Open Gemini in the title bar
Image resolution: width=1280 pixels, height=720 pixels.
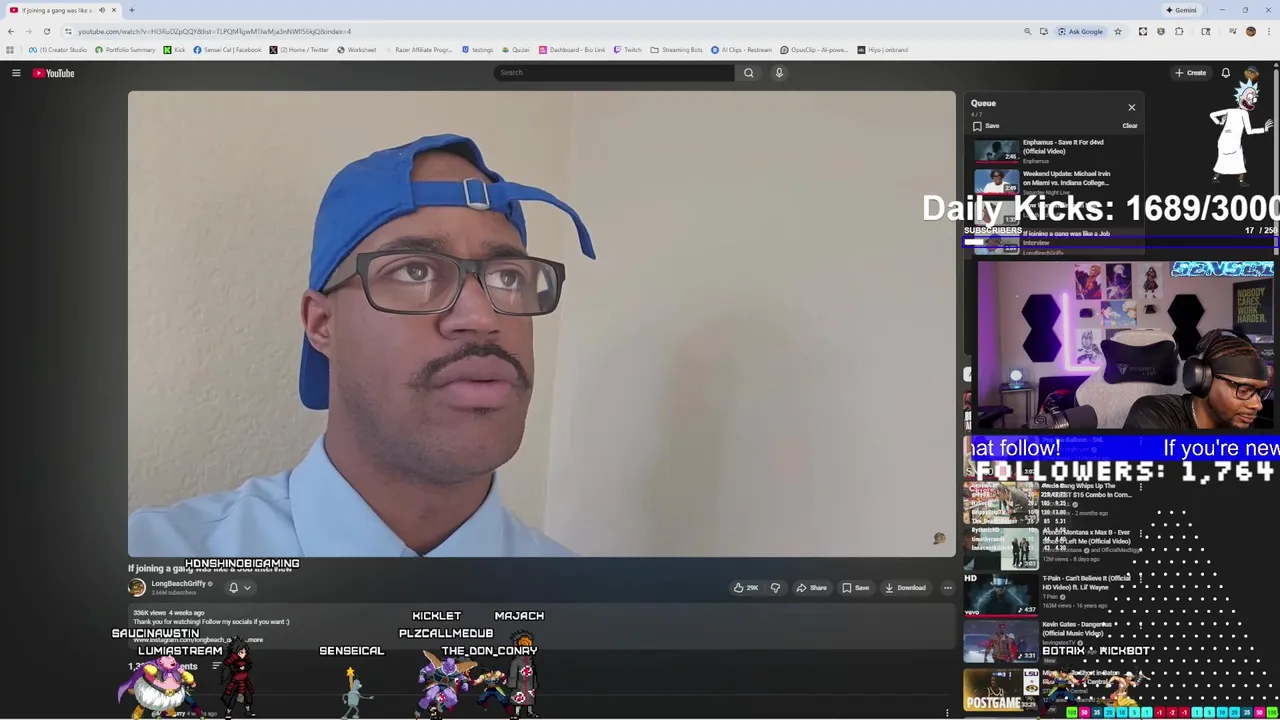(x=1181, y=10)
